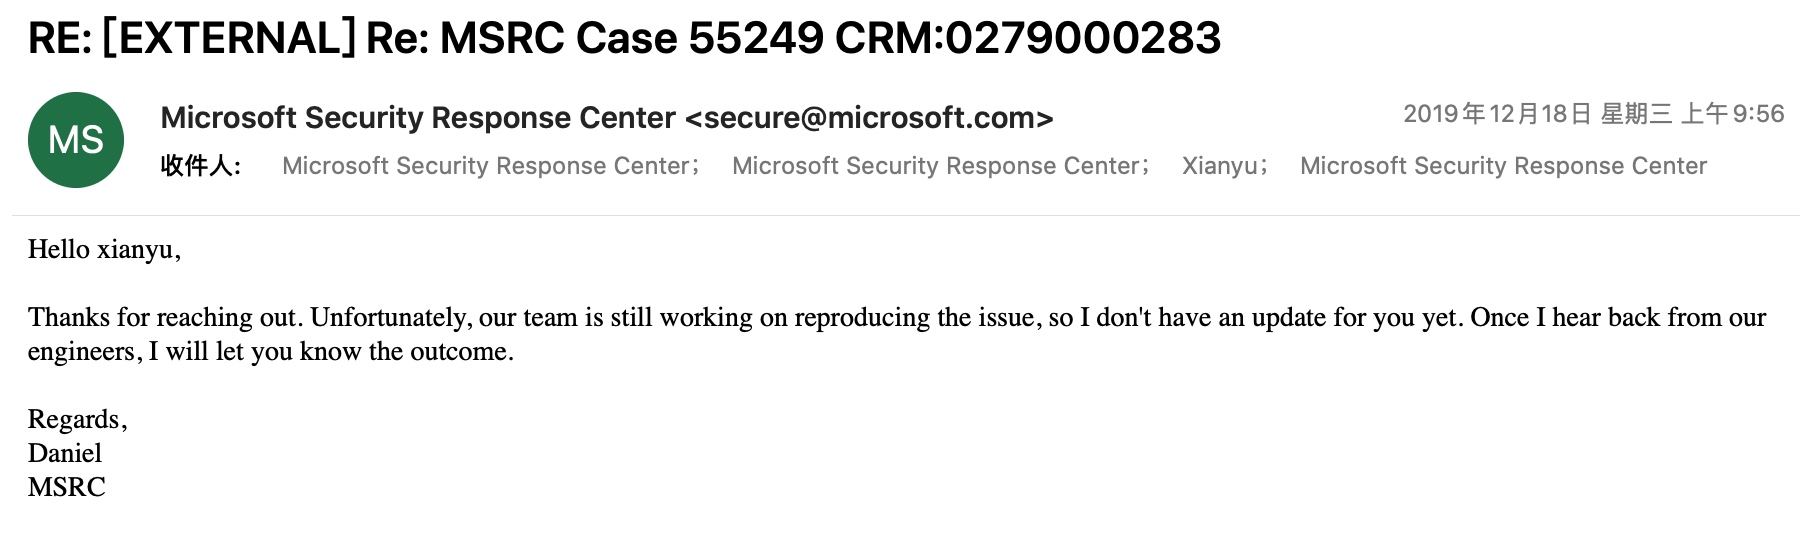Click the [EXTERNAL] tag in the subject
1800x556 pixels.
tap(229, 39)
